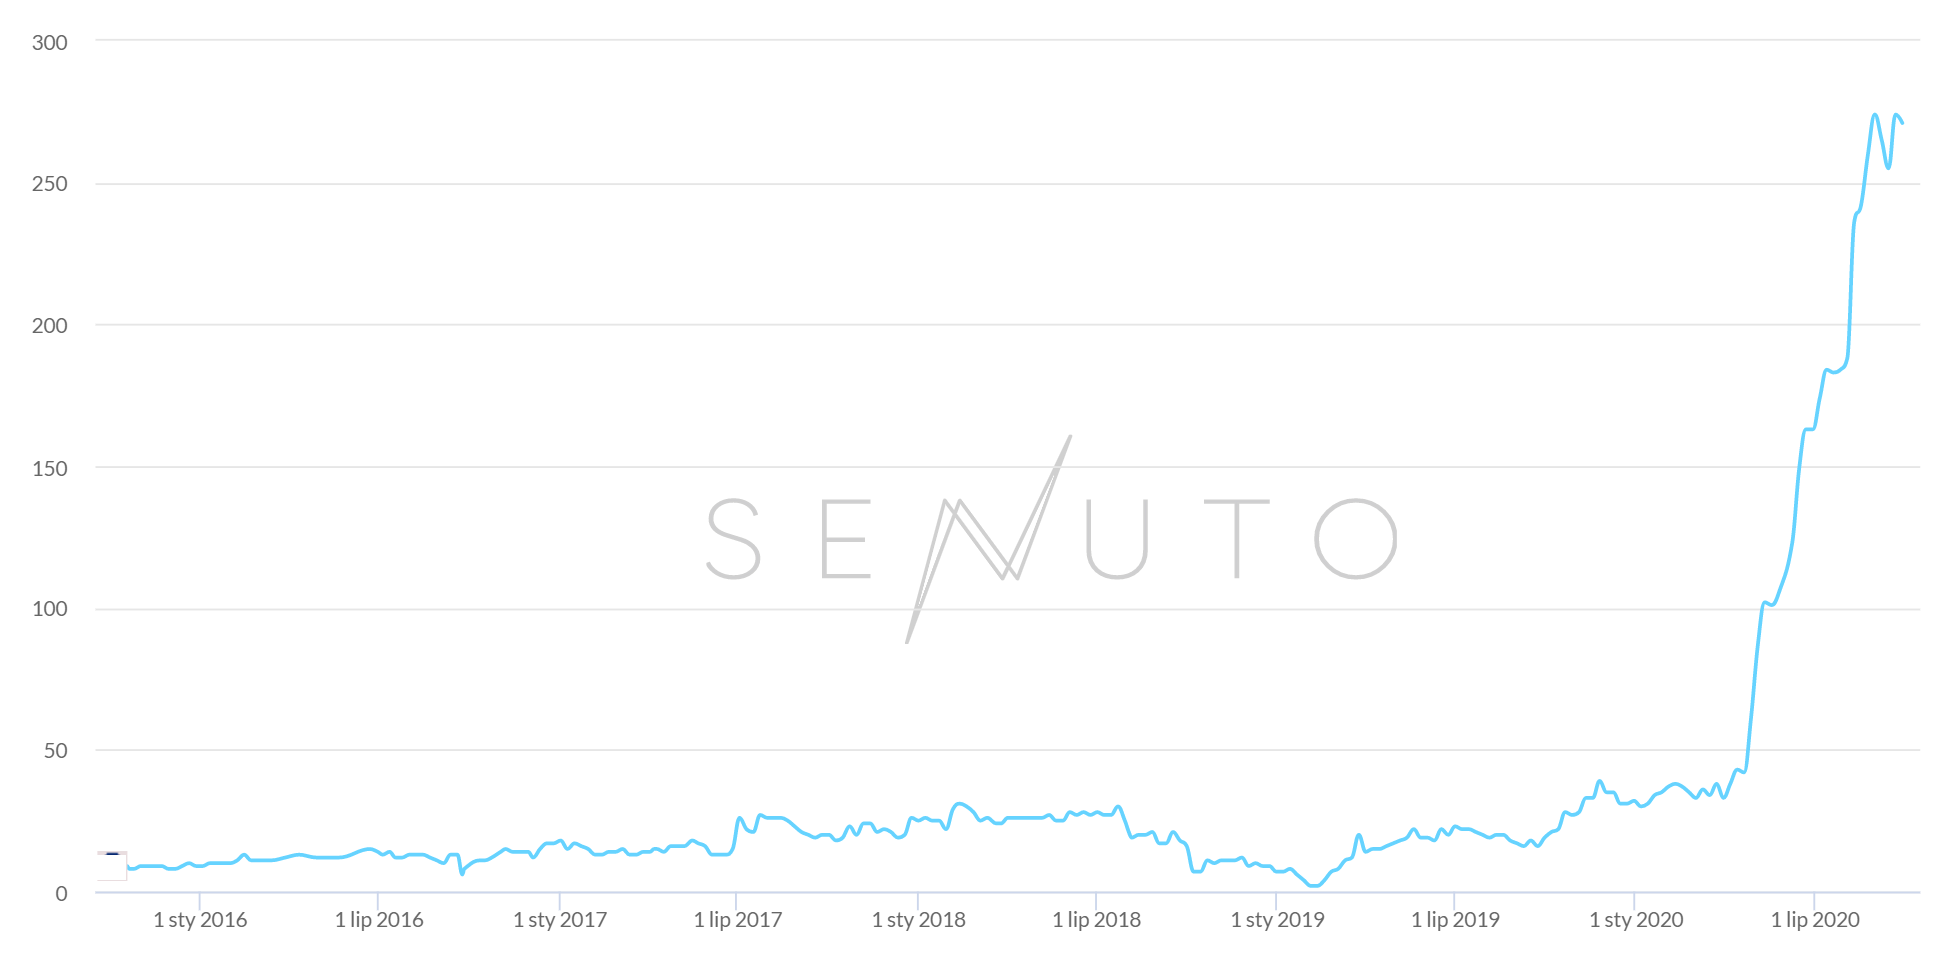This screenshot has width=1960, height=956.
Task: Click the "1 sty 2018" date label
Action: point(919,920)
